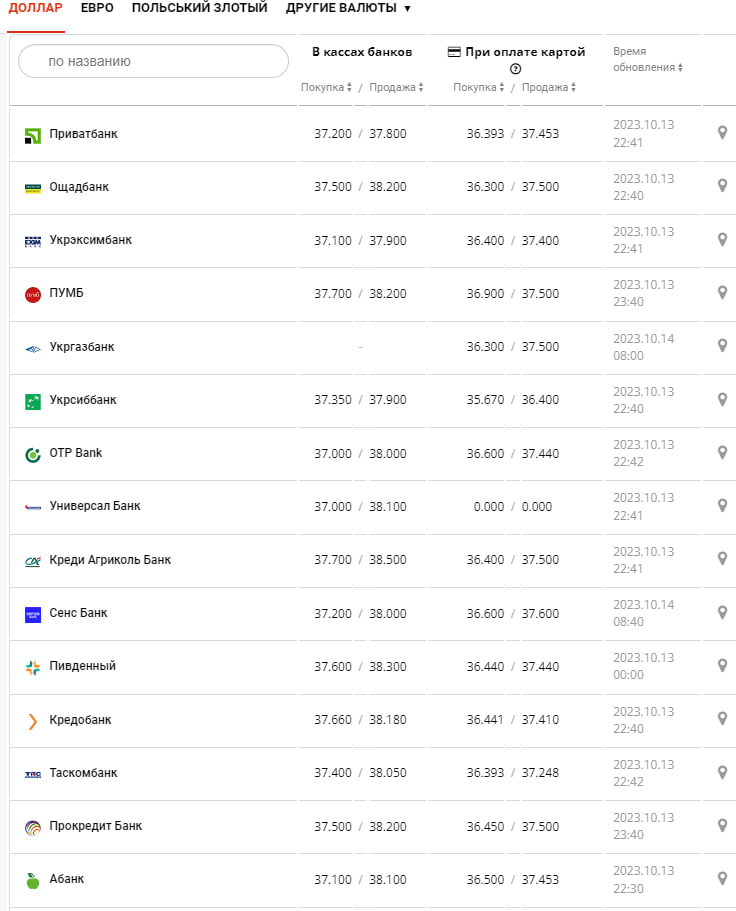Click the map pin for Ощадбанк
The height and width of the screenshot is (911, 736).
[722, 186]
